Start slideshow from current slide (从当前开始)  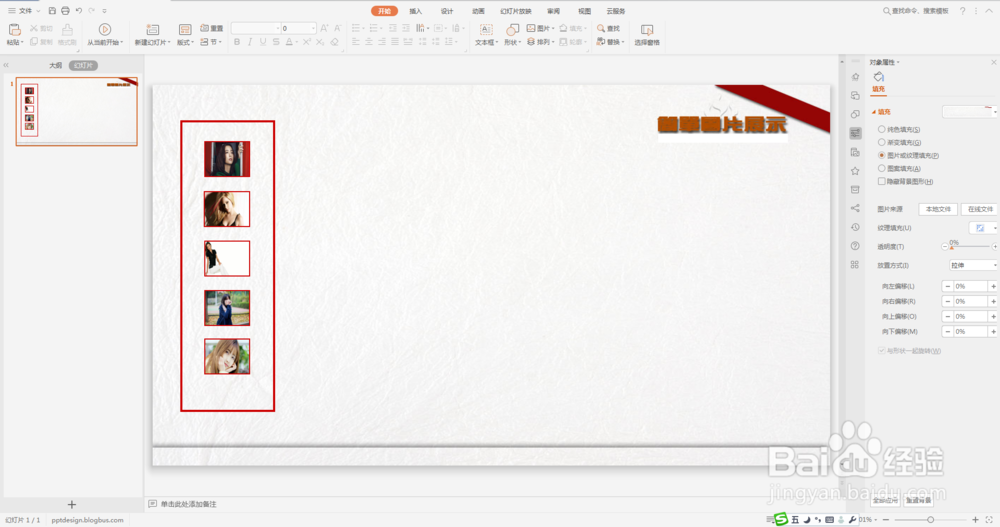pyautogui.click(x=105, y=30)
